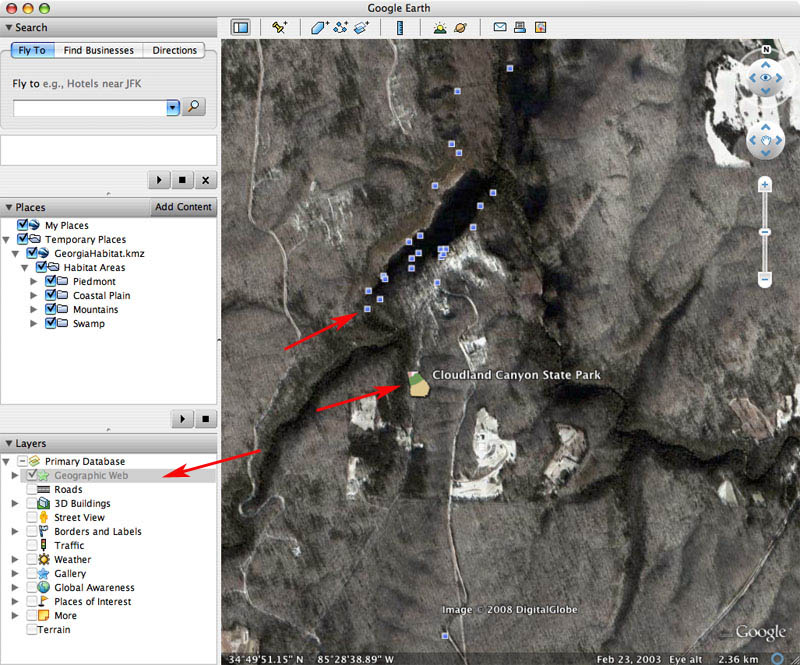This screenshot has width=800, height=665.
Task: Click the Add Content button
Action: (183, 207)
